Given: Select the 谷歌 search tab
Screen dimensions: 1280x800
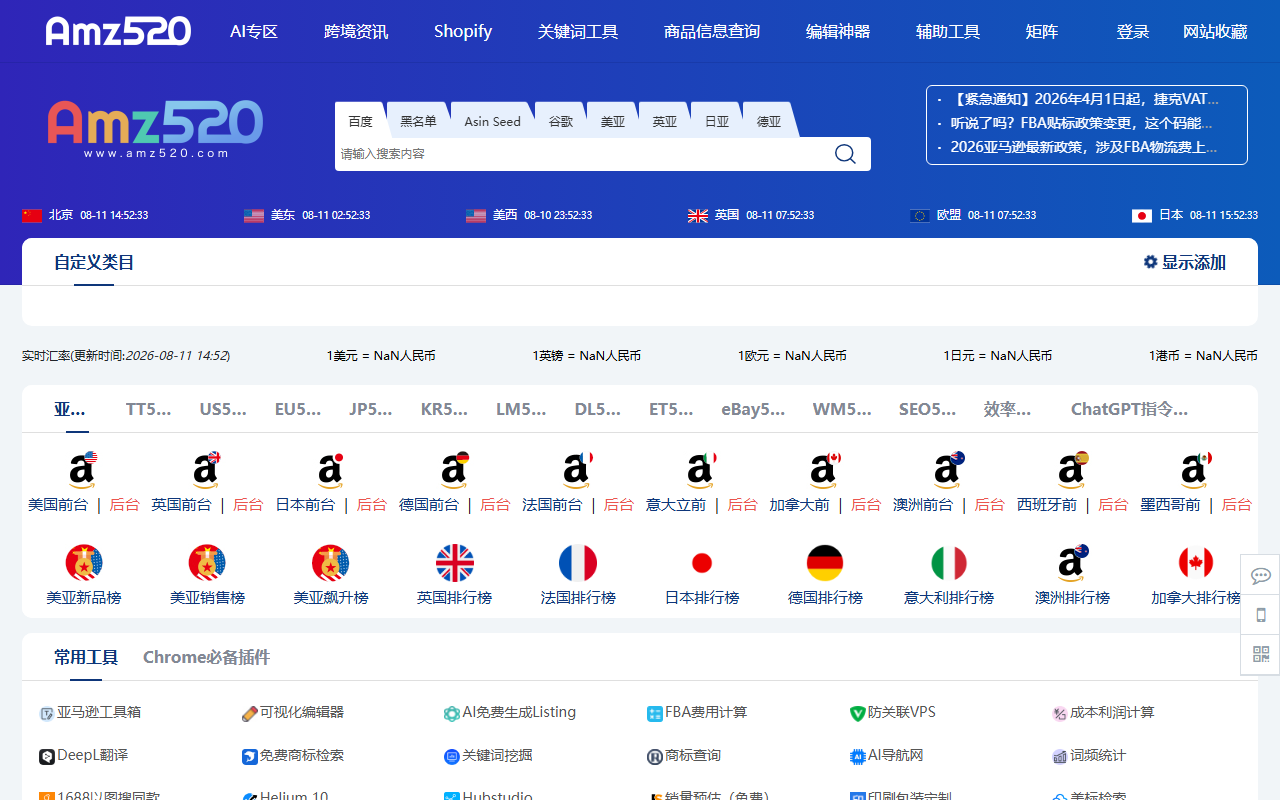Looking at the screenshot, I should click(560, 121).
